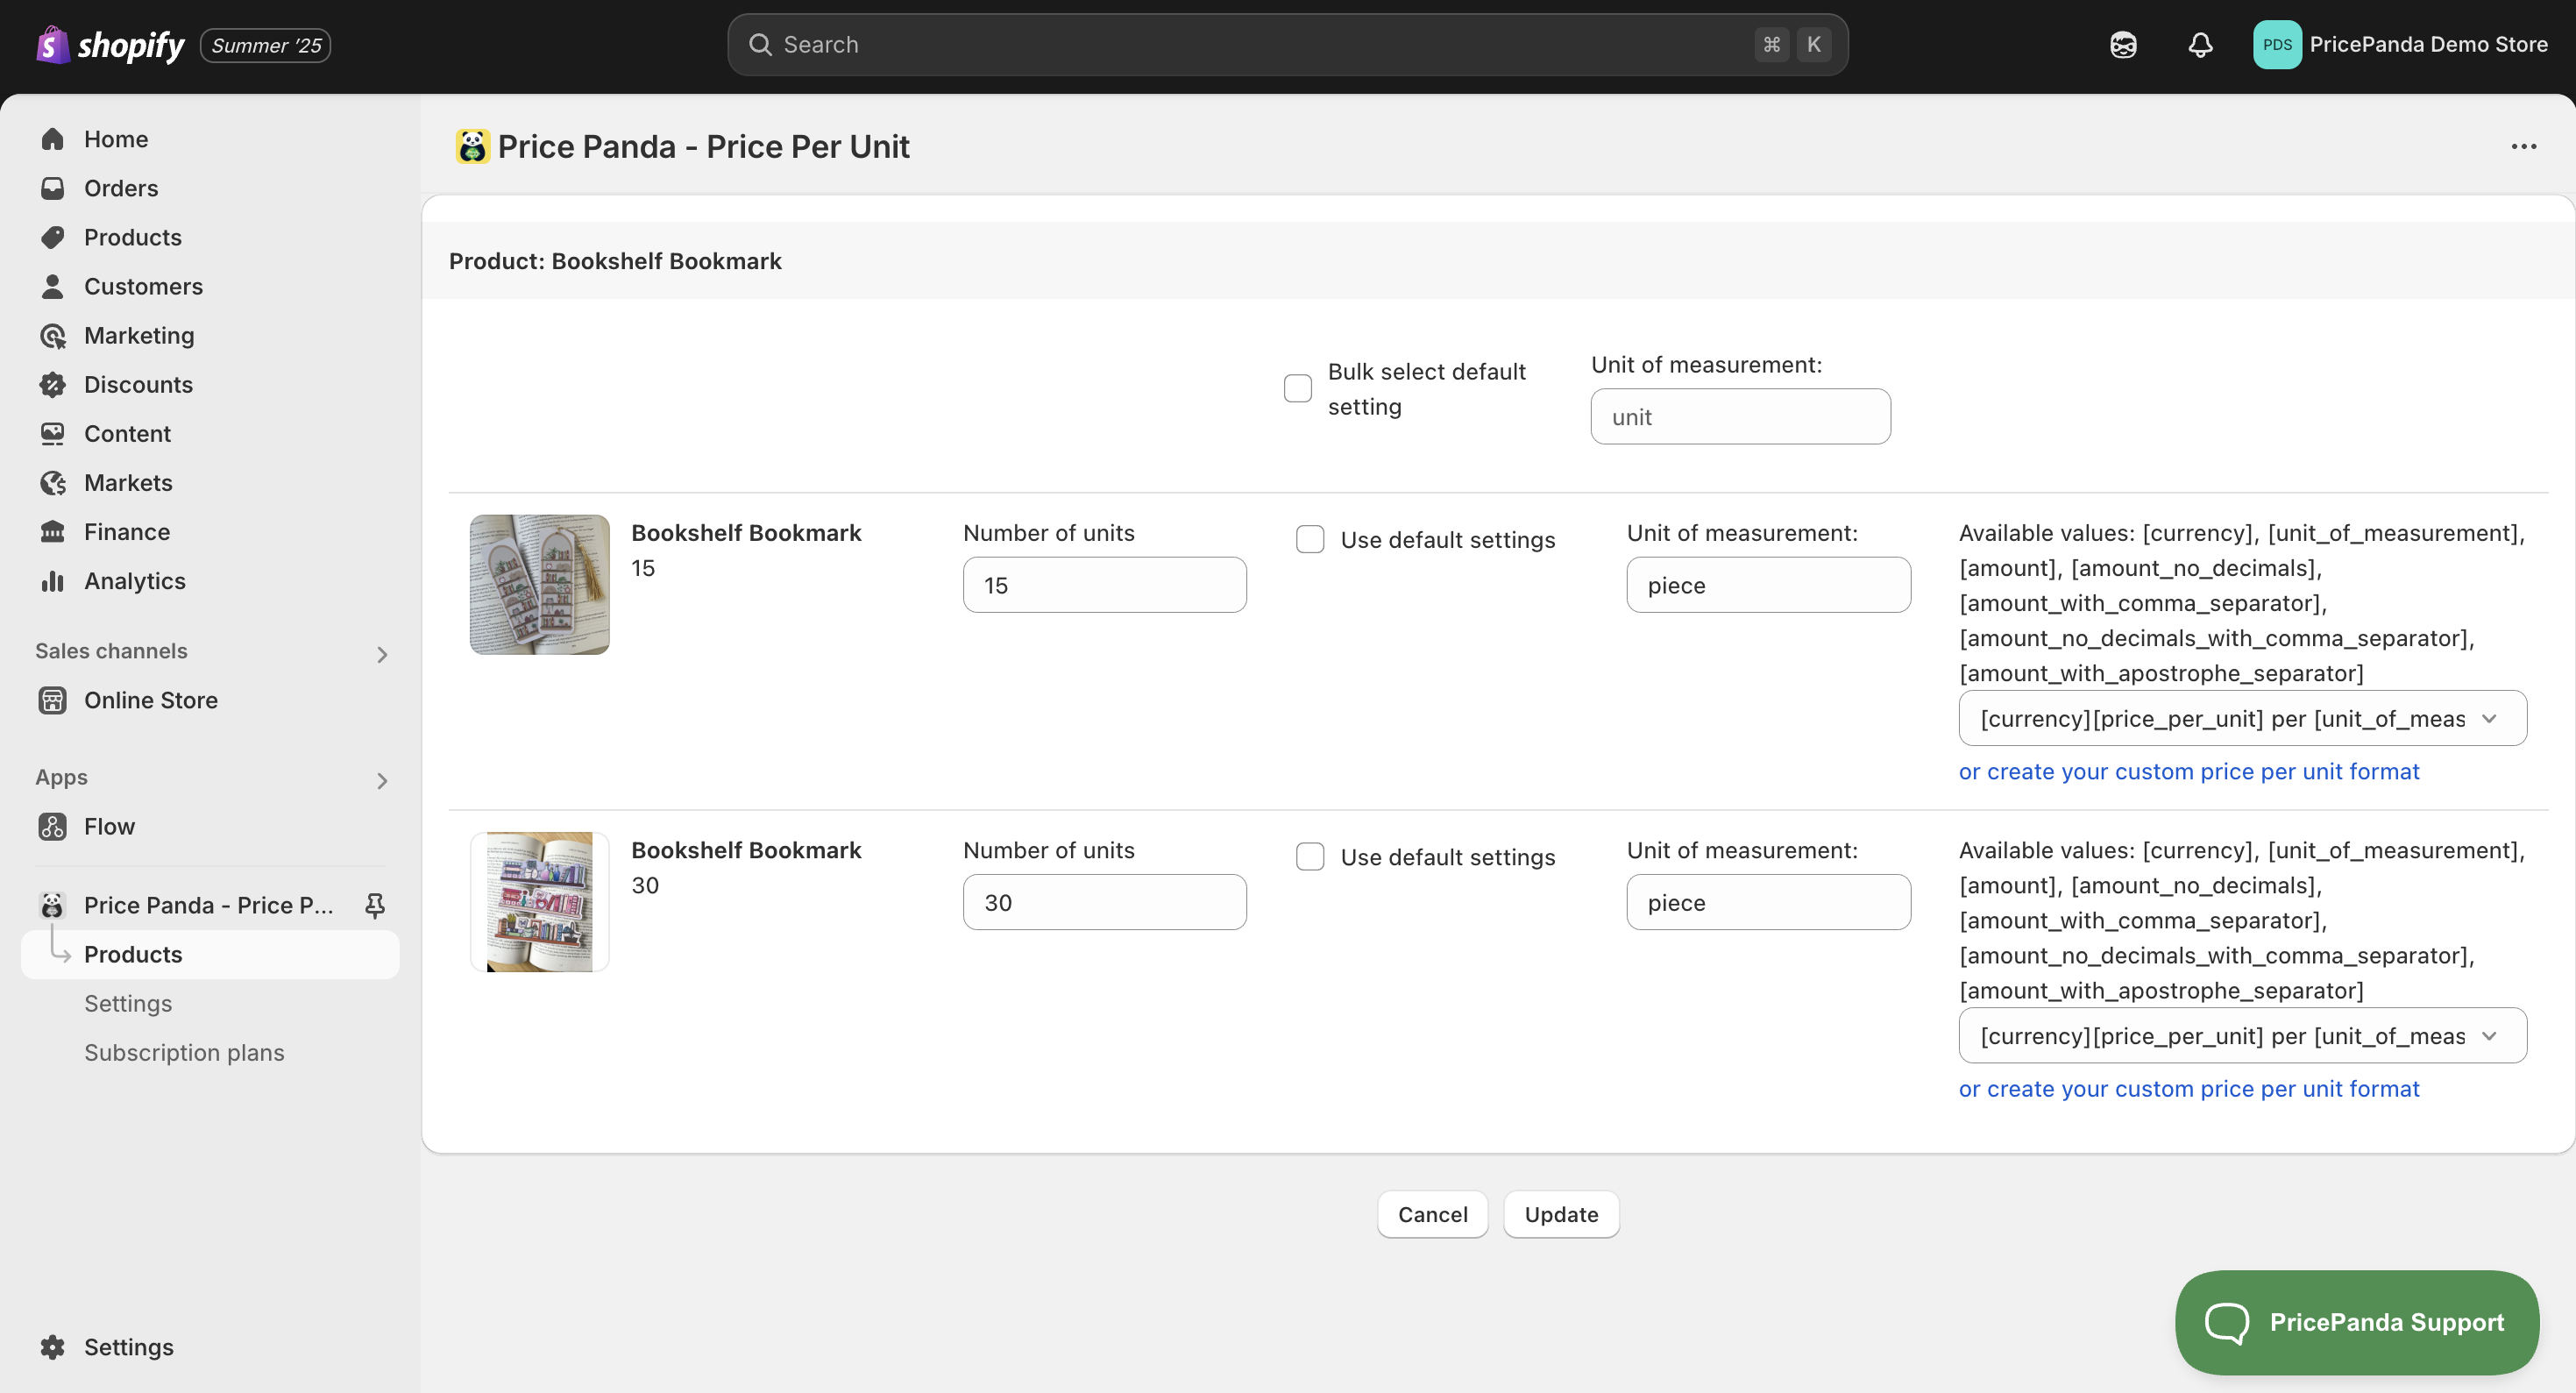Click custom price format link for 30-unit variant
Viewport: 2576px width, 1393px height.
pos(2188,1088)
